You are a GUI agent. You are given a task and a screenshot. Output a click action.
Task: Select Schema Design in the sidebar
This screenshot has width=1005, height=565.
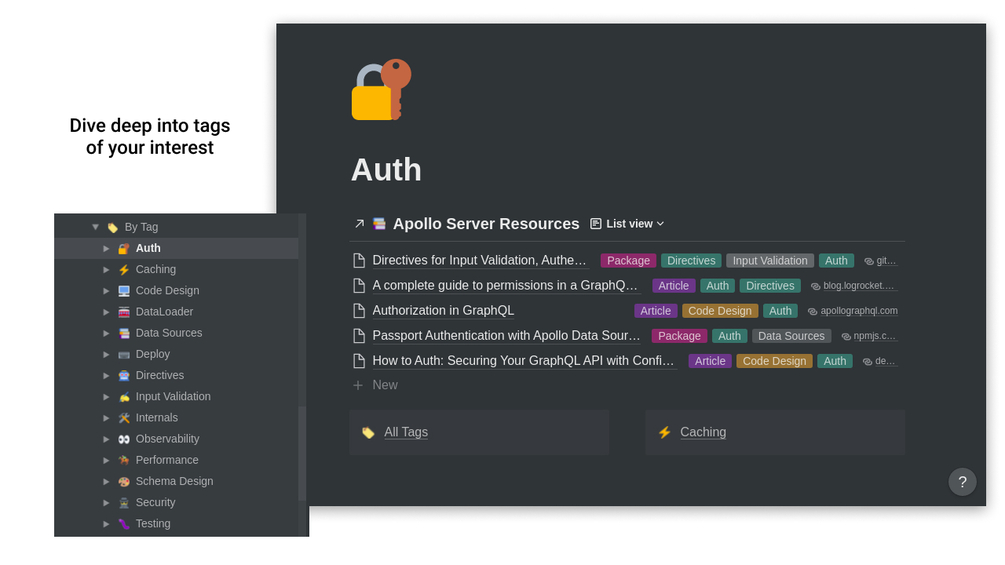(174, 481)
